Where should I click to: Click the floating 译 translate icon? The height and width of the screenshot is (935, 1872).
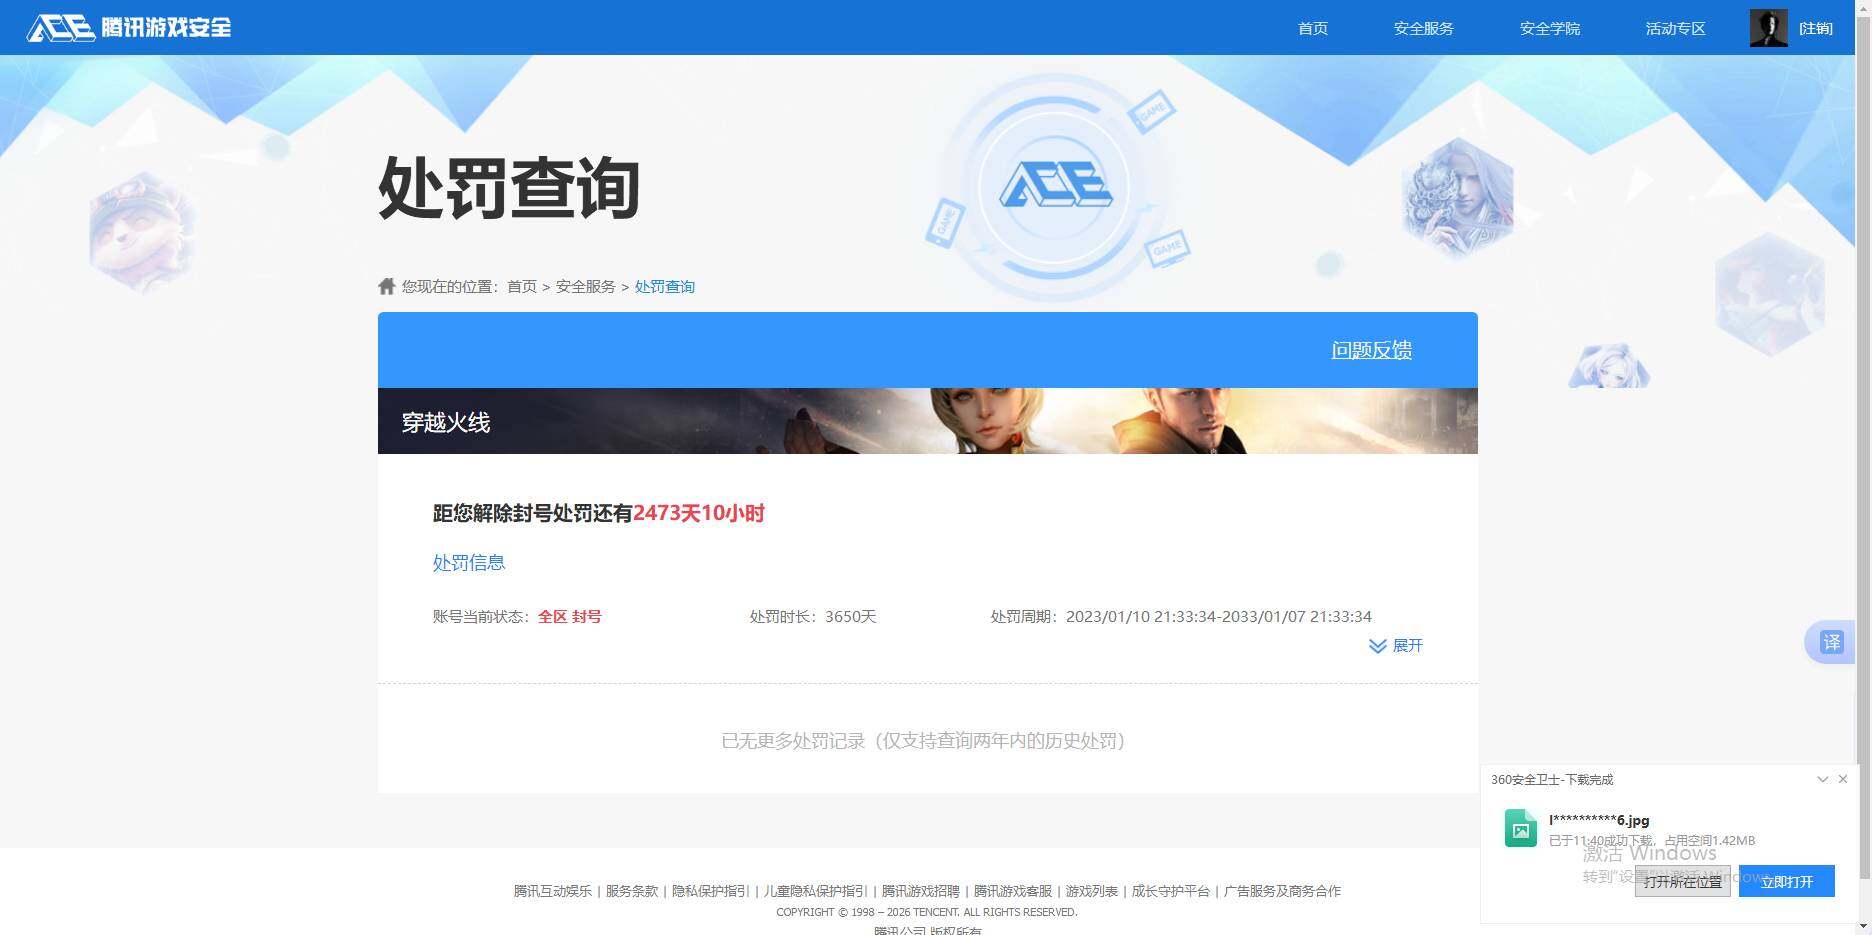pos(1832,642)
